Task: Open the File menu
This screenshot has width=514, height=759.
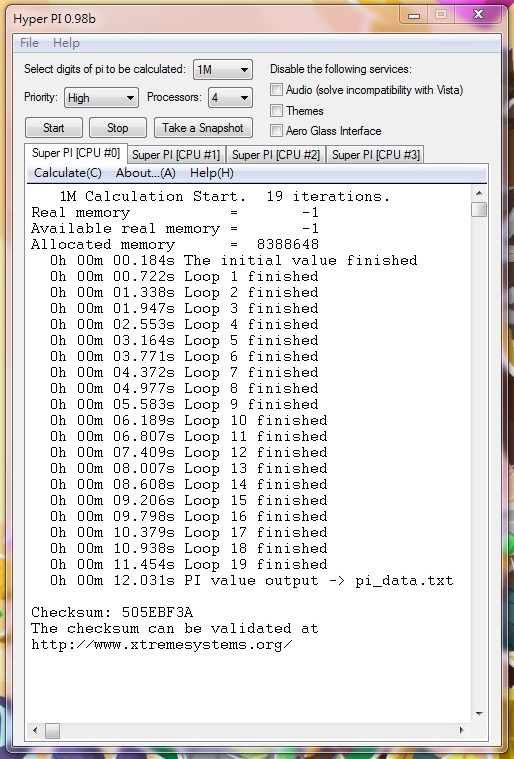Action: coord(29,43)
